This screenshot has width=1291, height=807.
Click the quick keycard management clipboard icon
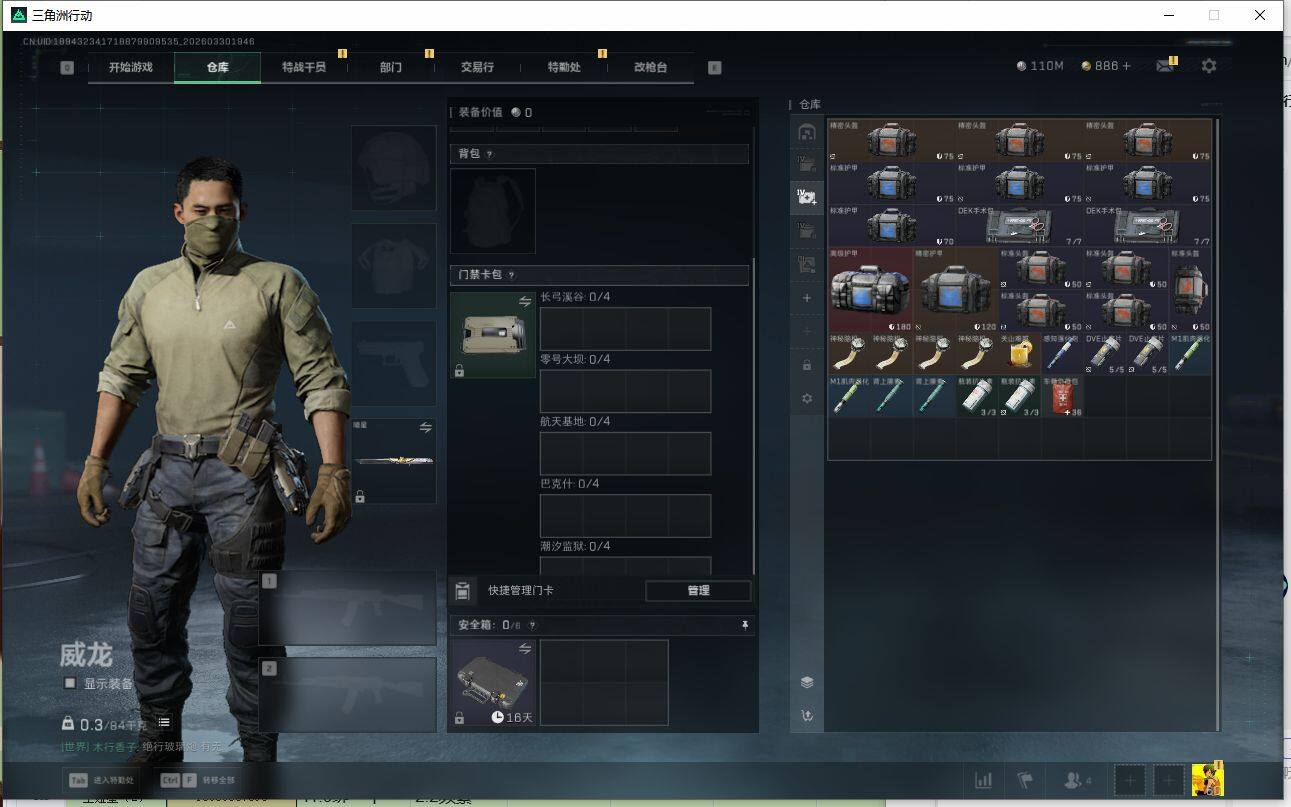point(463,591)
